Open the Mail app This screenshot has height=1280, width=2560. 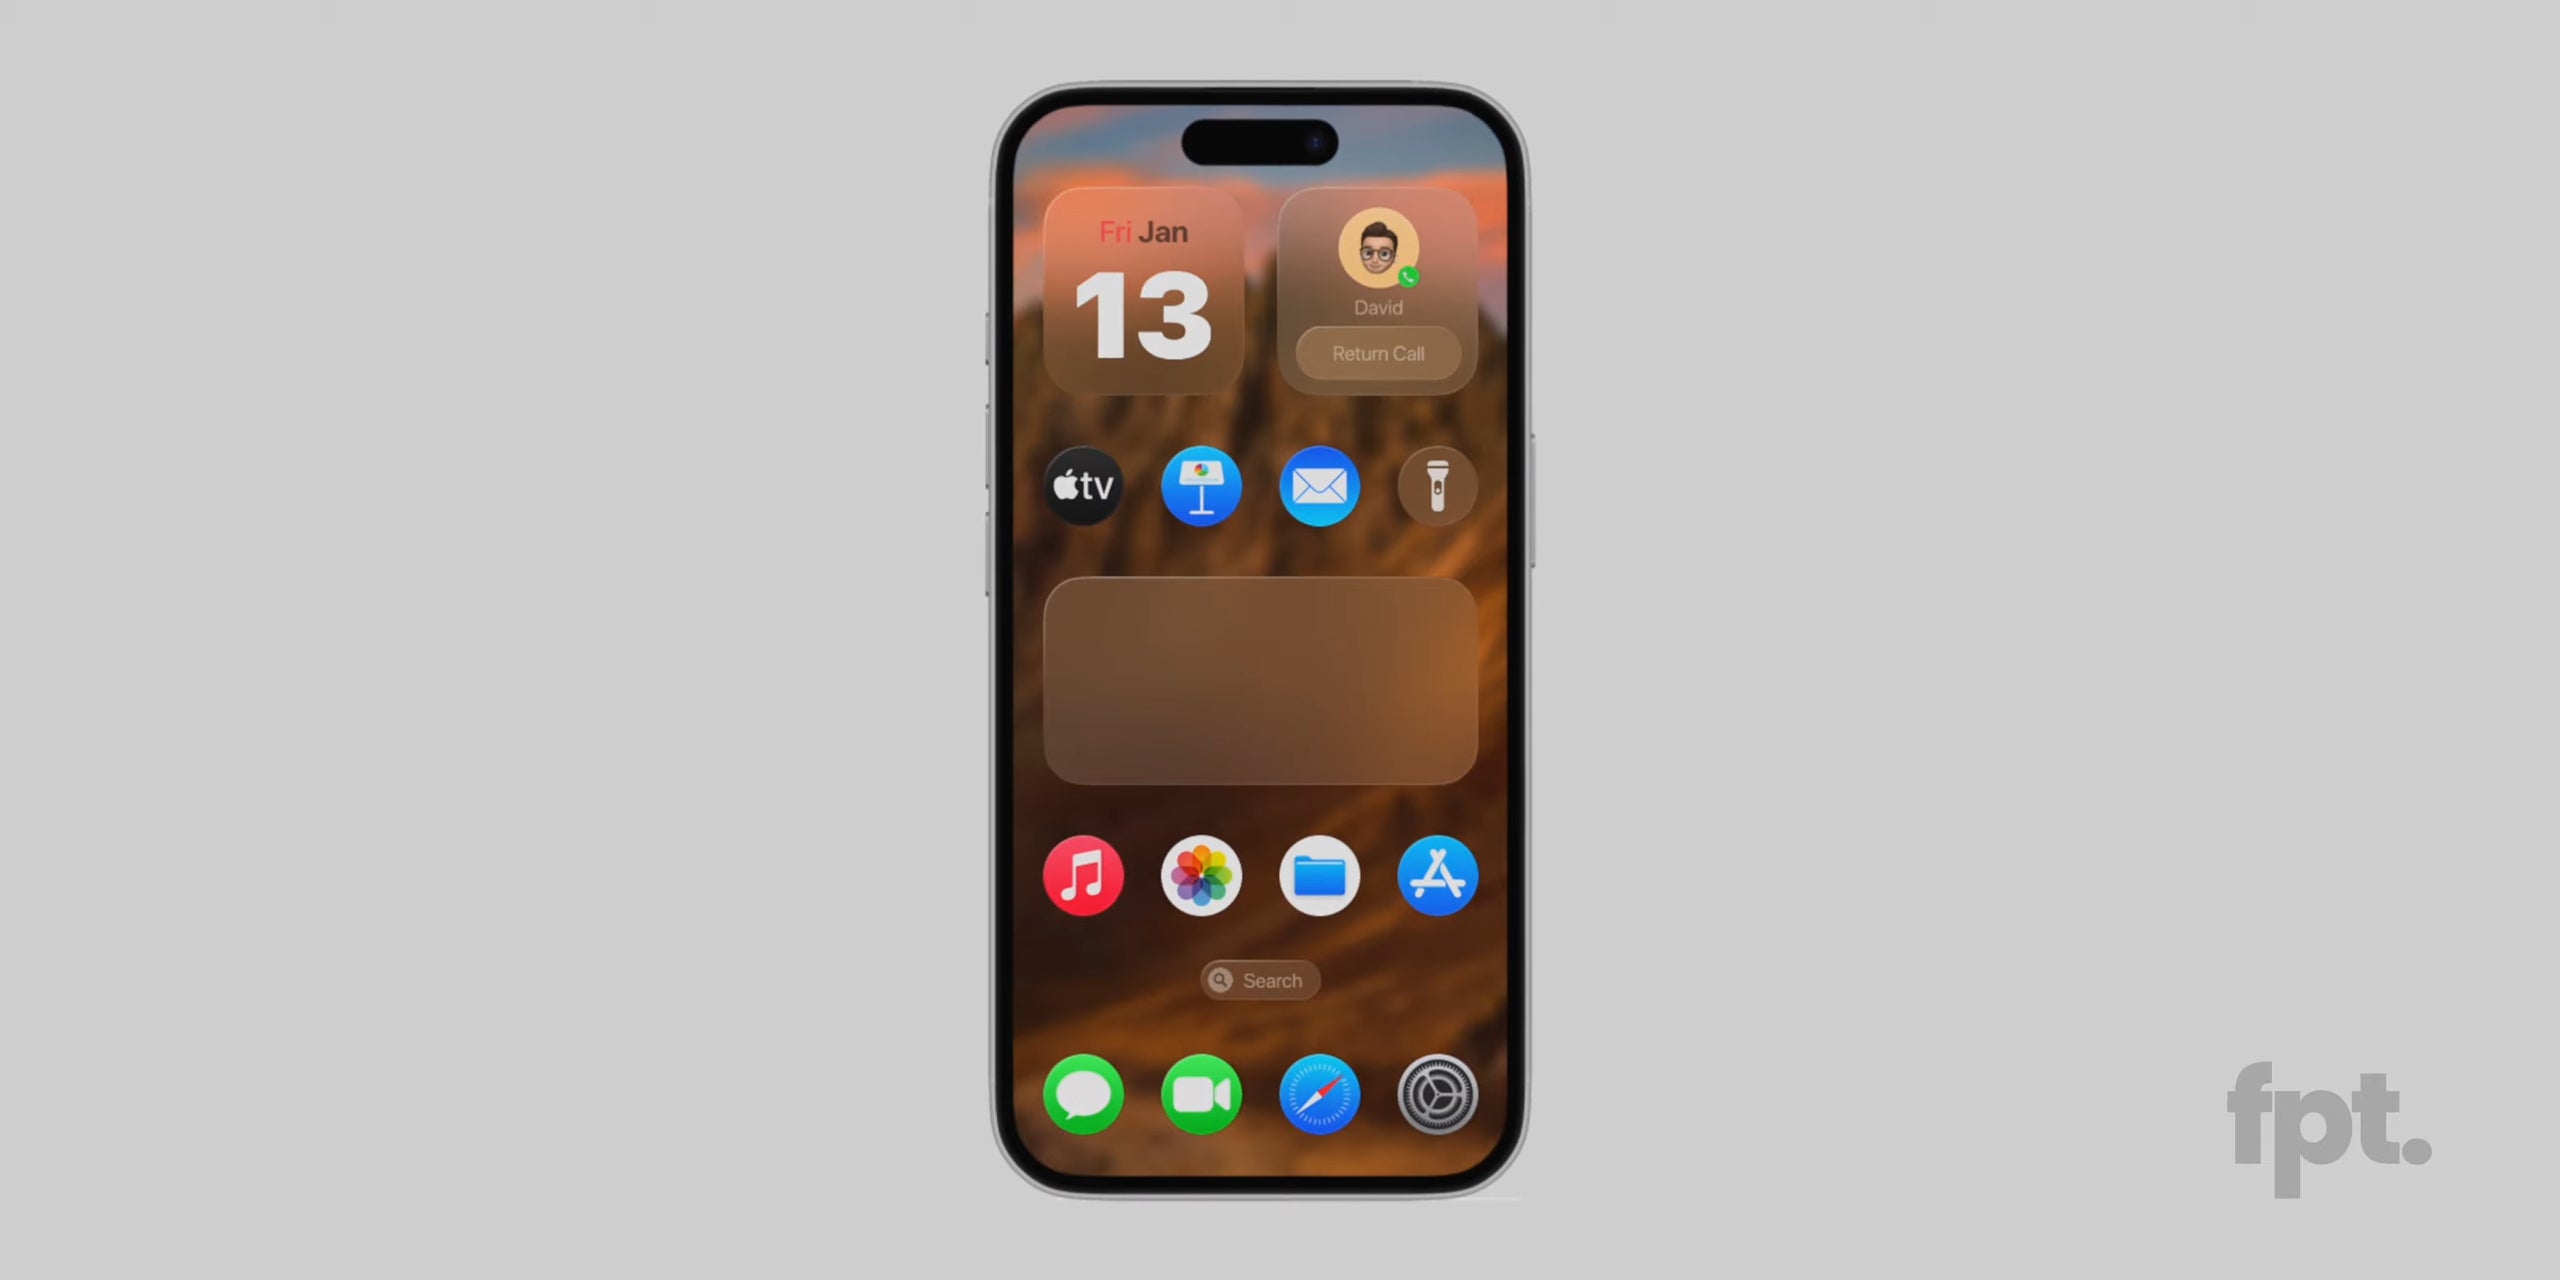coord(1318,485)
